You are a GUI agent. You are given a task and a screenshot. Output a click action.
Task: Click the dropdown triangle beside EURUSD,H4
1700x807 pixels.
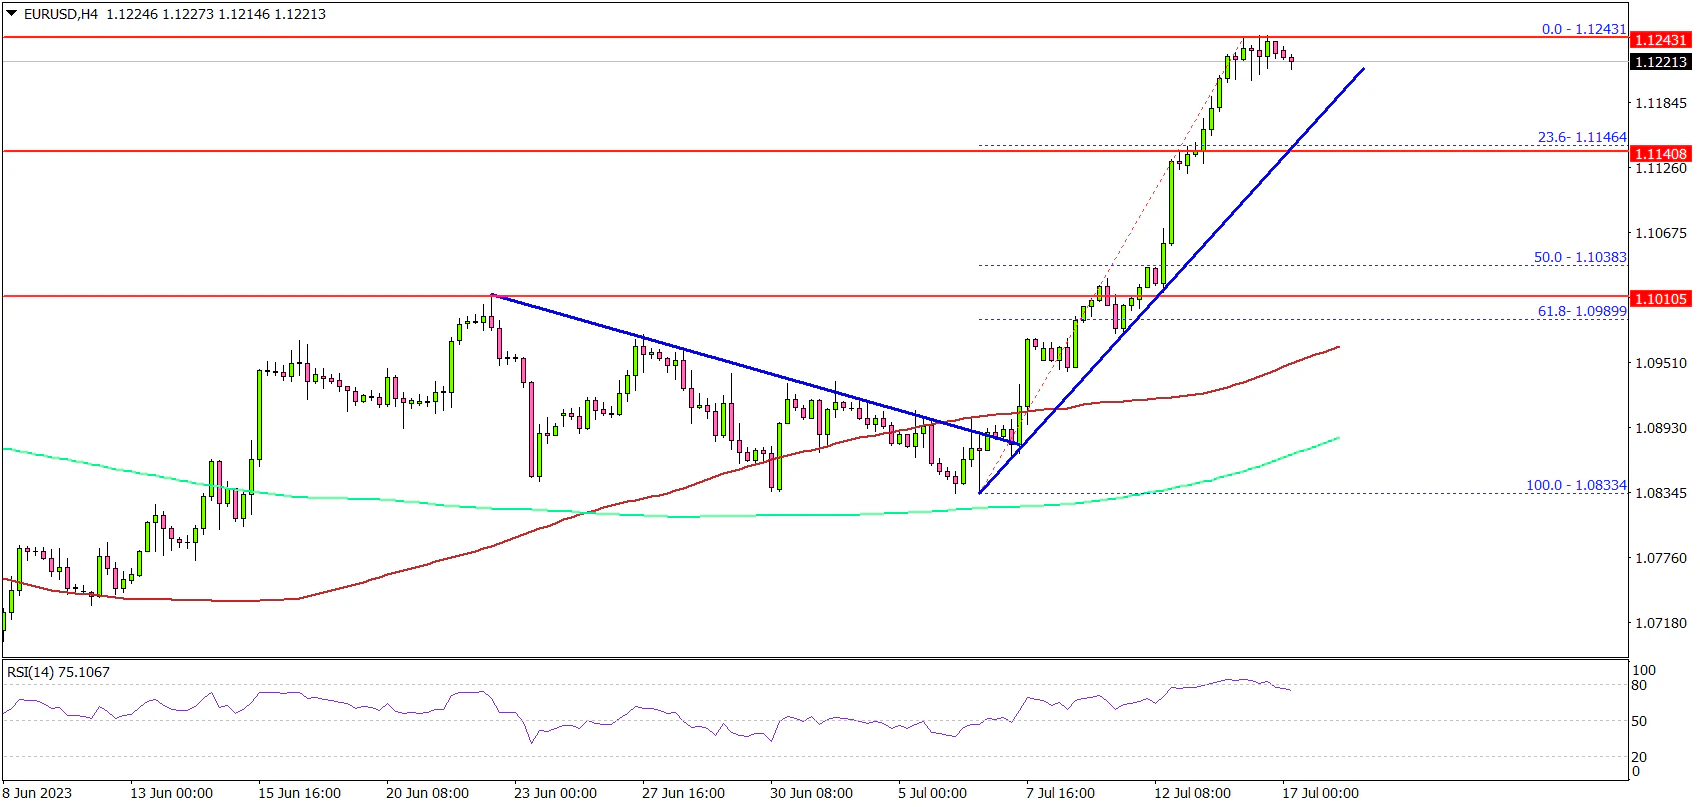tap(12, 14)
